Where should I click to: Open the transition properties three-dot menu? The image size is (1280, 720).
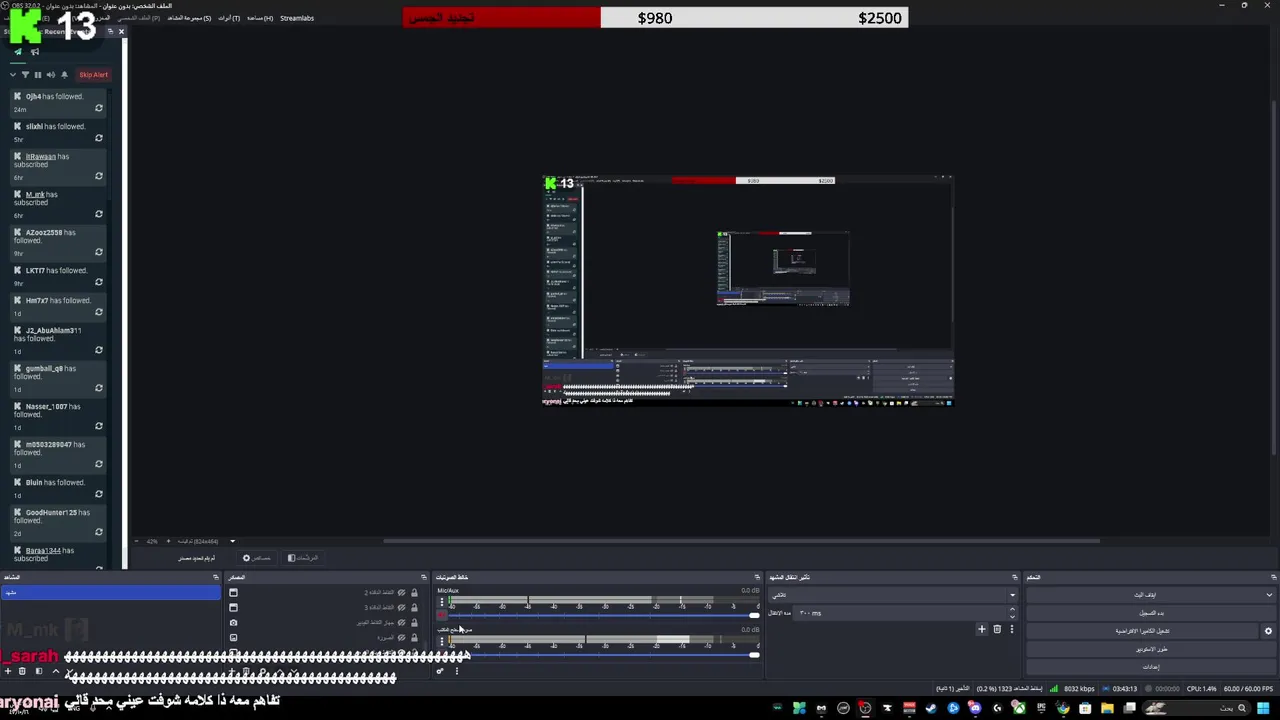click(x=1012, y=629)
